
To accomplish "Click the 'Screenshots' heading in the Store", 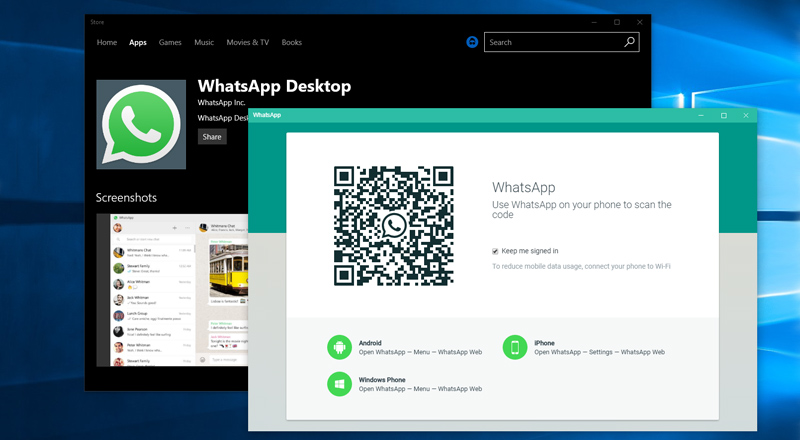I will point(126,198).
